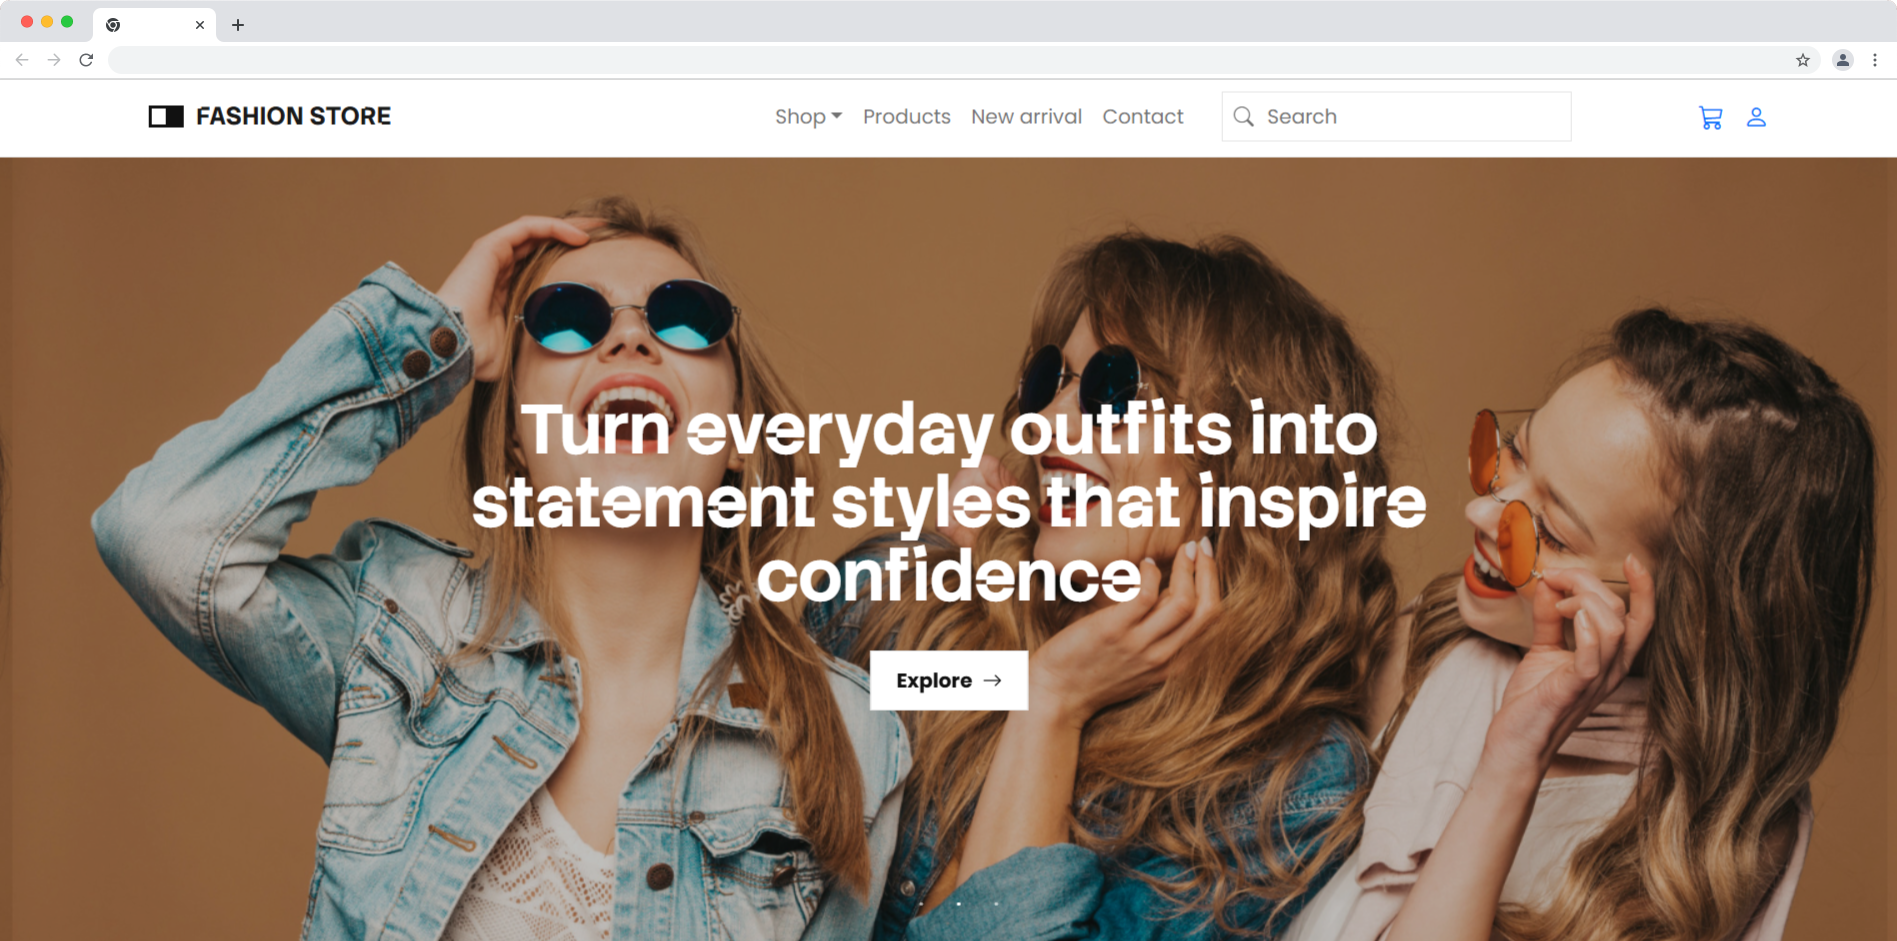Open the Chrome three-dot menu
The height and width of the screenshot is (941, 1897).
[x=1875, y=60]
